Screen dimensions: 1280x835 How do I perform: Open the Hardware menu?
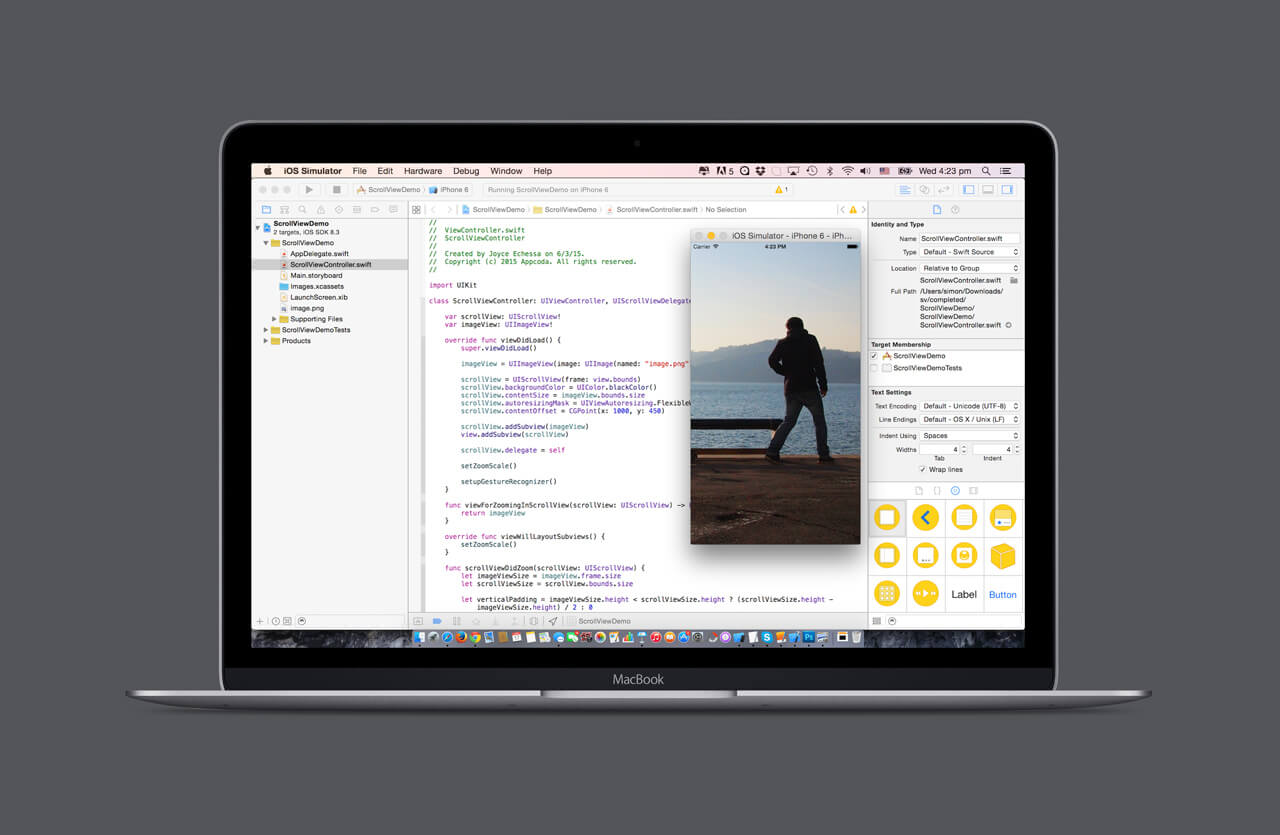click(x=423, y=170)
